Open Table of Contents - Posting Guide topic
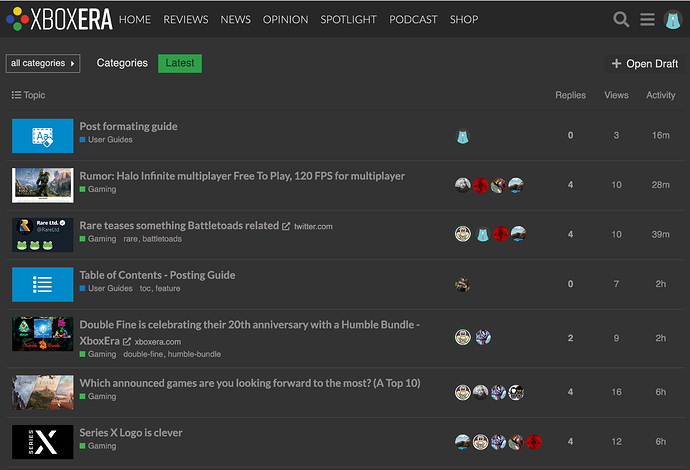 [x=157, y=275]
